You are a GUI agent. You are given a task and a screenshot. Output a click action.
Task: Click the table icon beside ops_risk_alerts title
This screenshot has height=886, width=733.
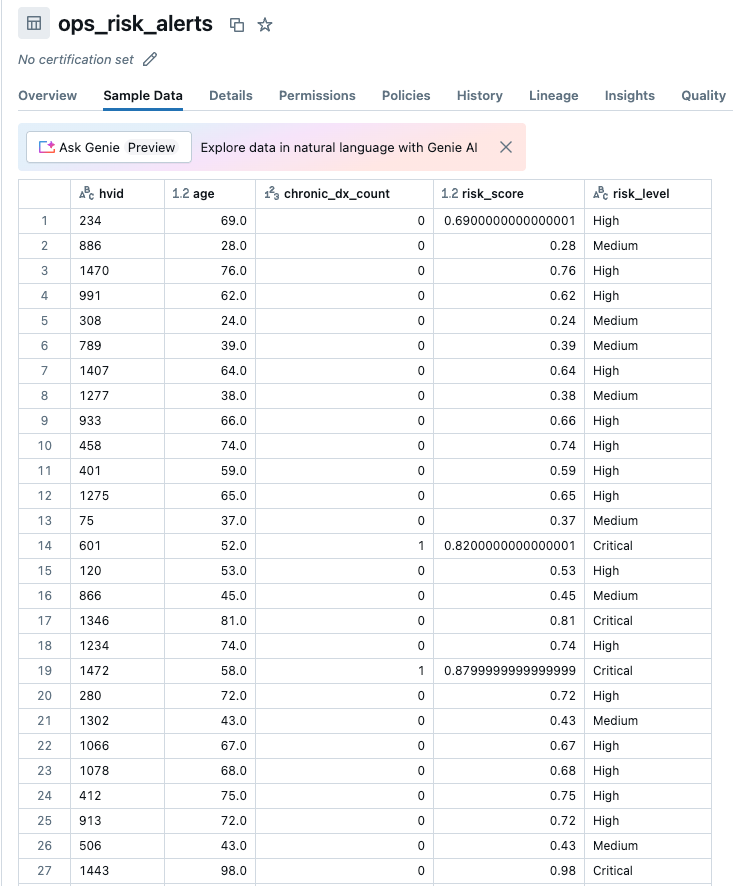coord(34,22)
